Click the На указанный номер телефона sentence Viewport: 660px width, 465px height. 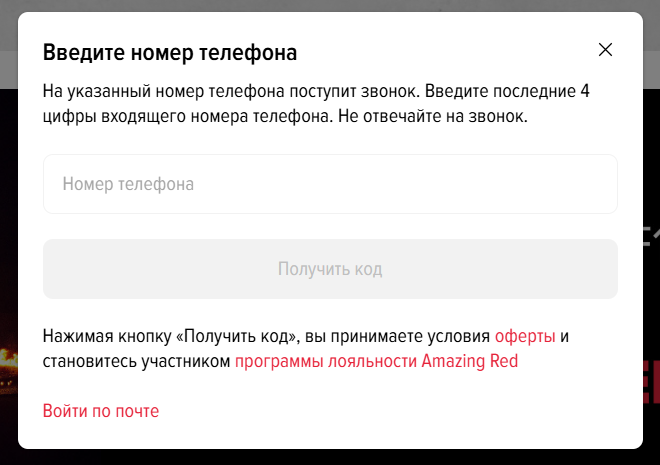(231, 91)
